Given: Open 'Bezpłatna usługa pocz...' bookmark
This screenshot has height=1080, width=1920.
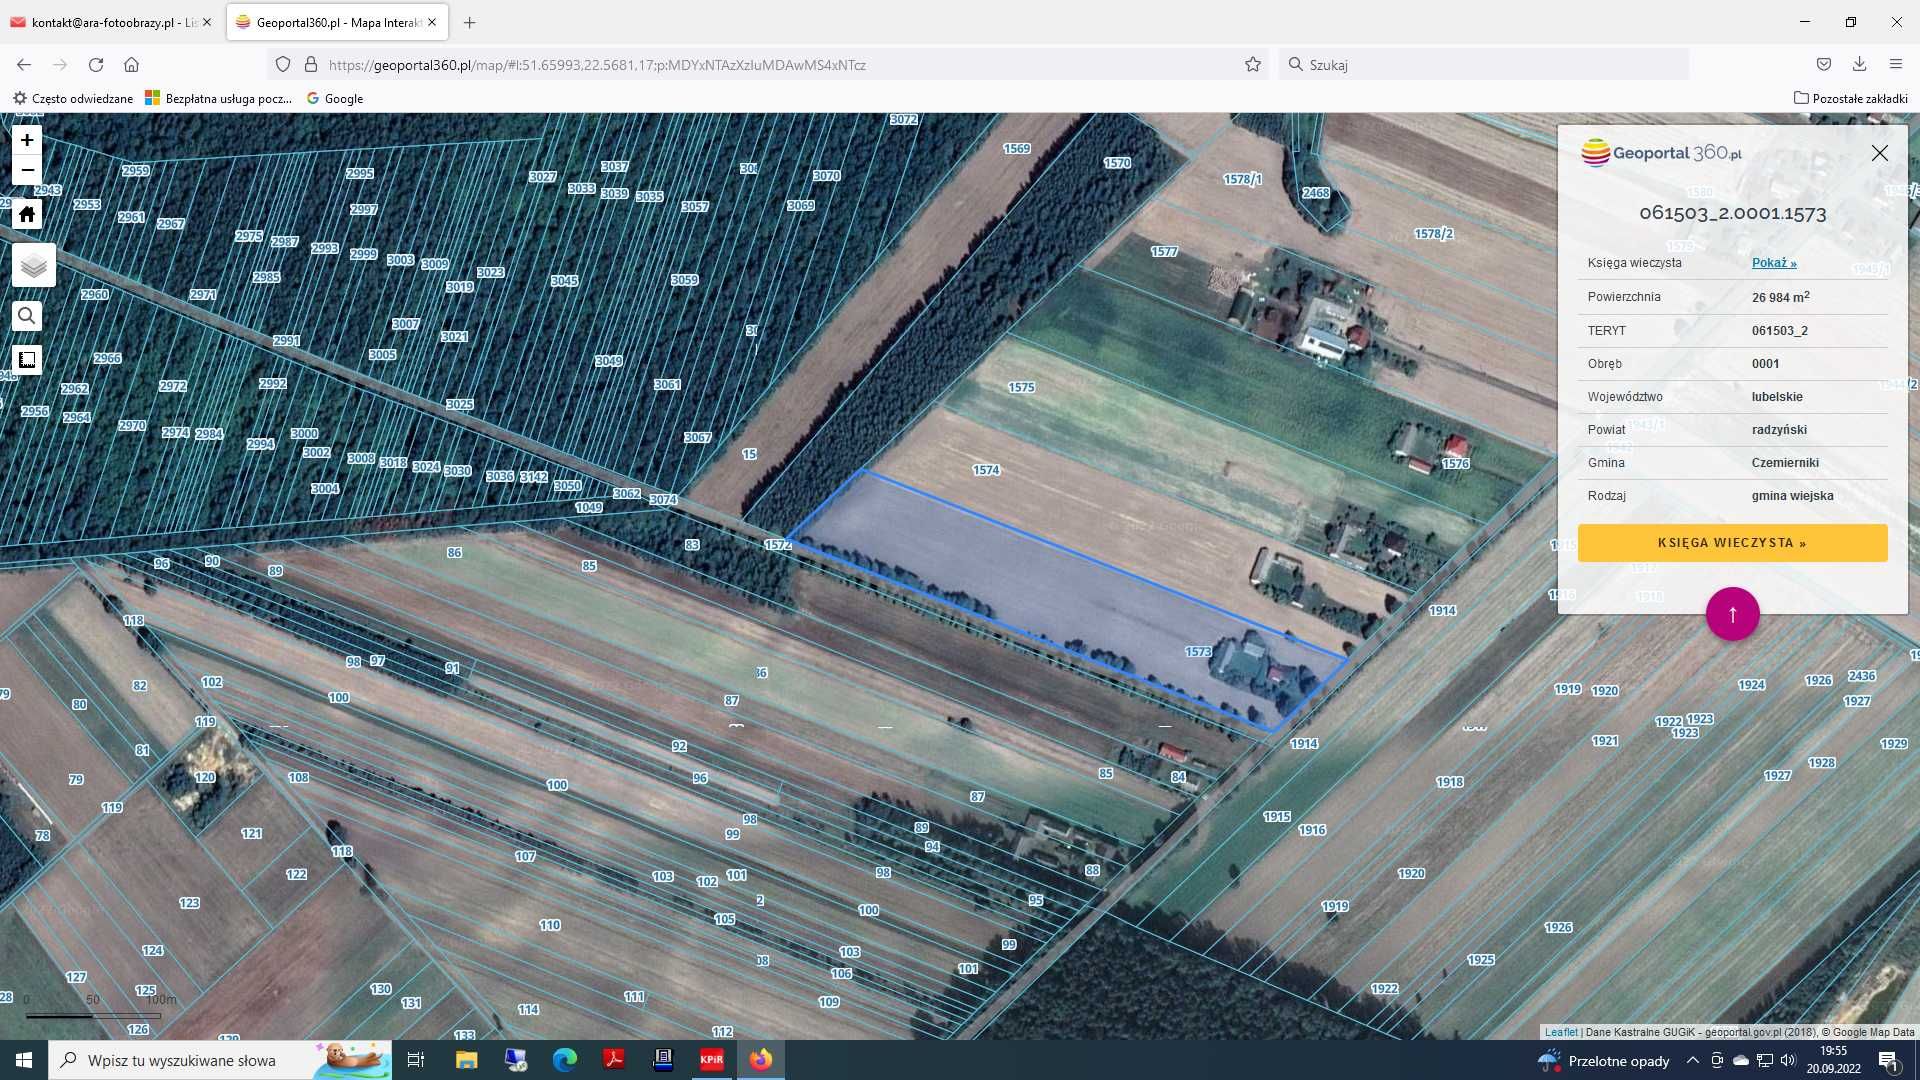Looking at the screenshot, I should 219,98.
